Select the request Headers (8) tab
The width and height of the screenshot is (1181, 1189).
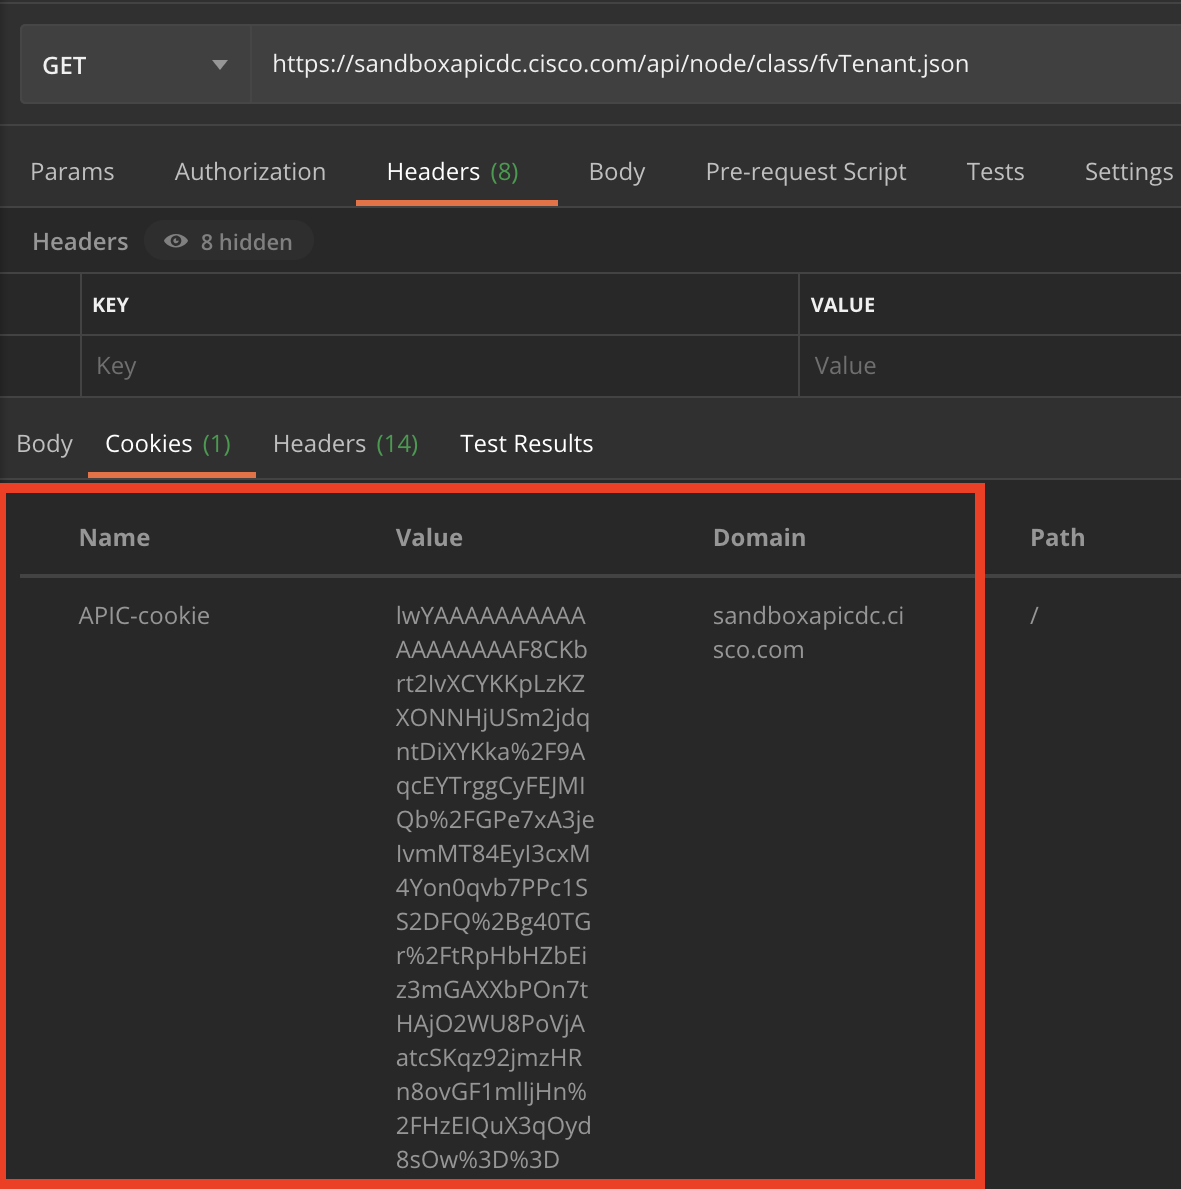[452, 172]
